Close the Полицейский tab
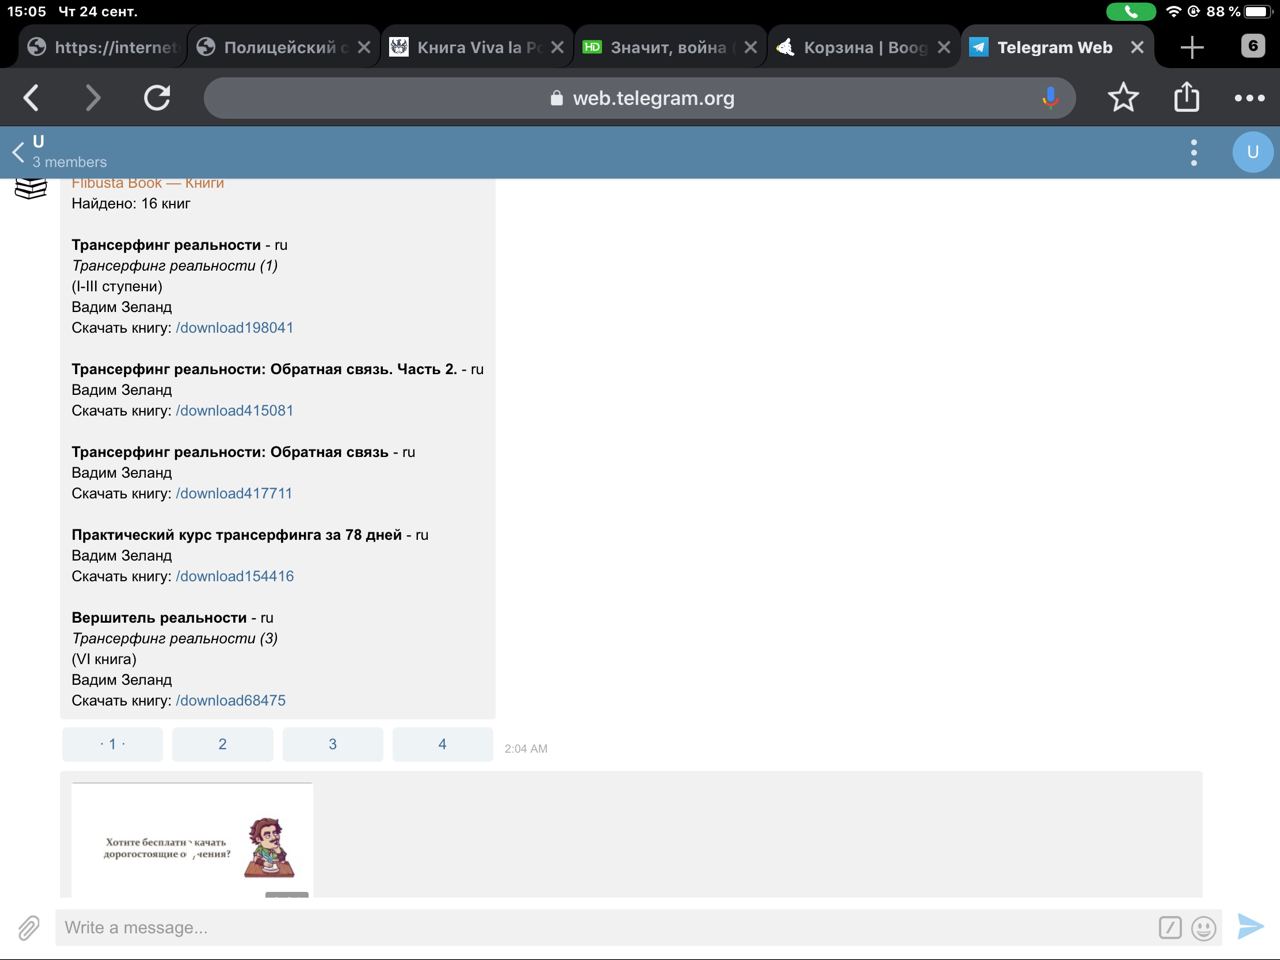This screenshot has width=1280, height=960. (364, 47)
